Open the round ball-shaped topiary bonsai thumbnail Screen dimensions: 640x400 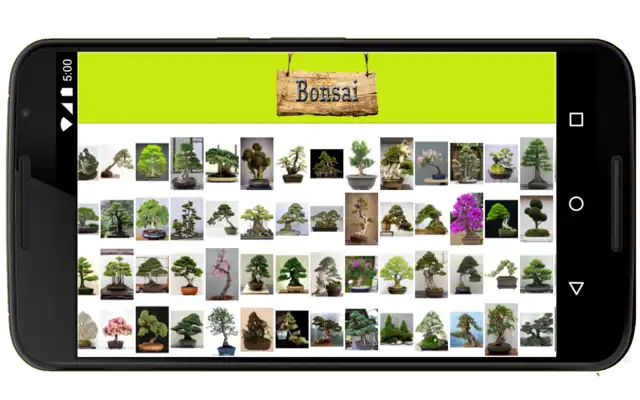click(x=536, y=218)
